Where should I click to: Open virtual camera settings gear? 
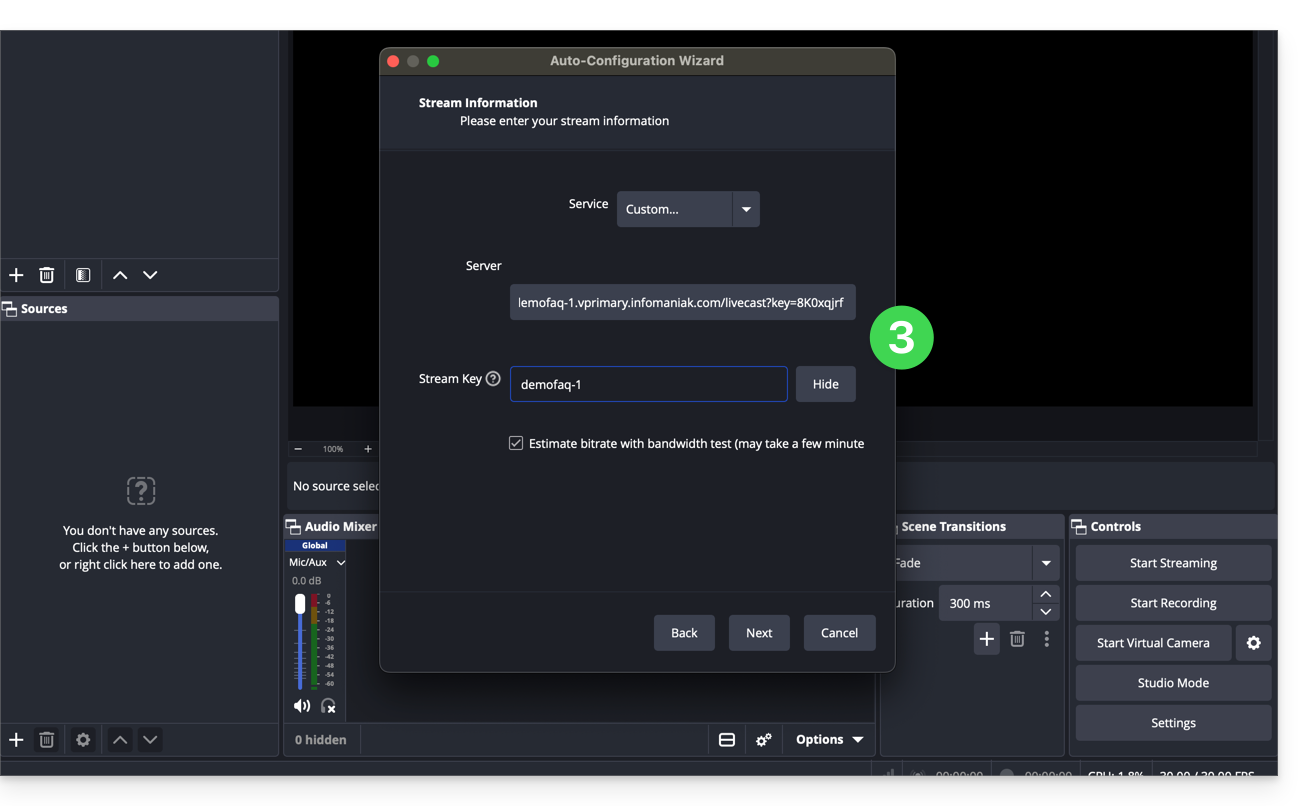1253,643
